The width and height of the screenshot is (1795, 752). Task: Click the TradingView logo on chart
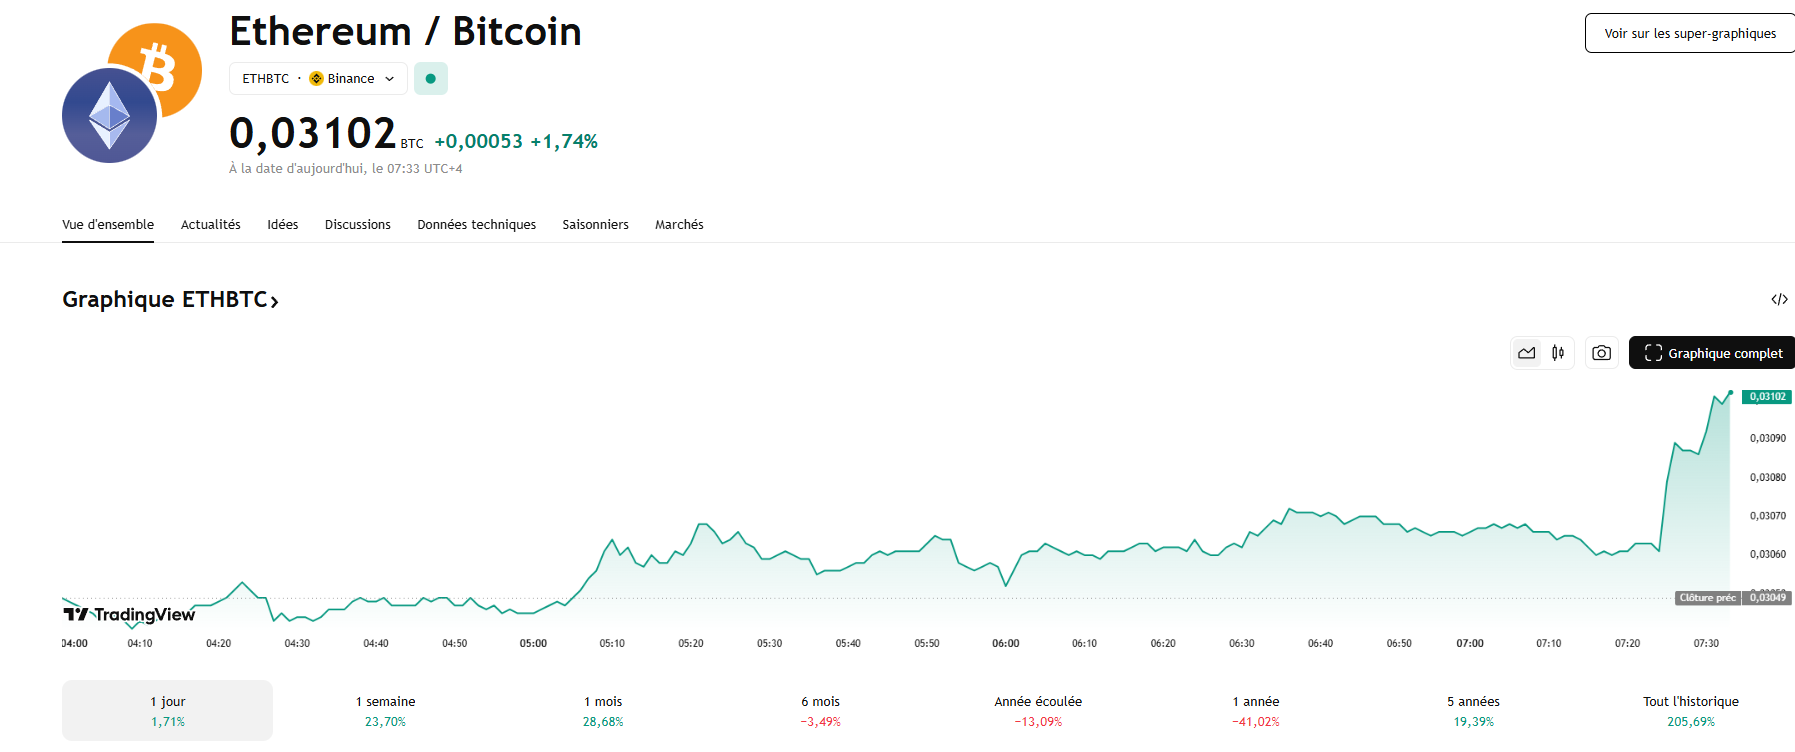tap(129, 614)
